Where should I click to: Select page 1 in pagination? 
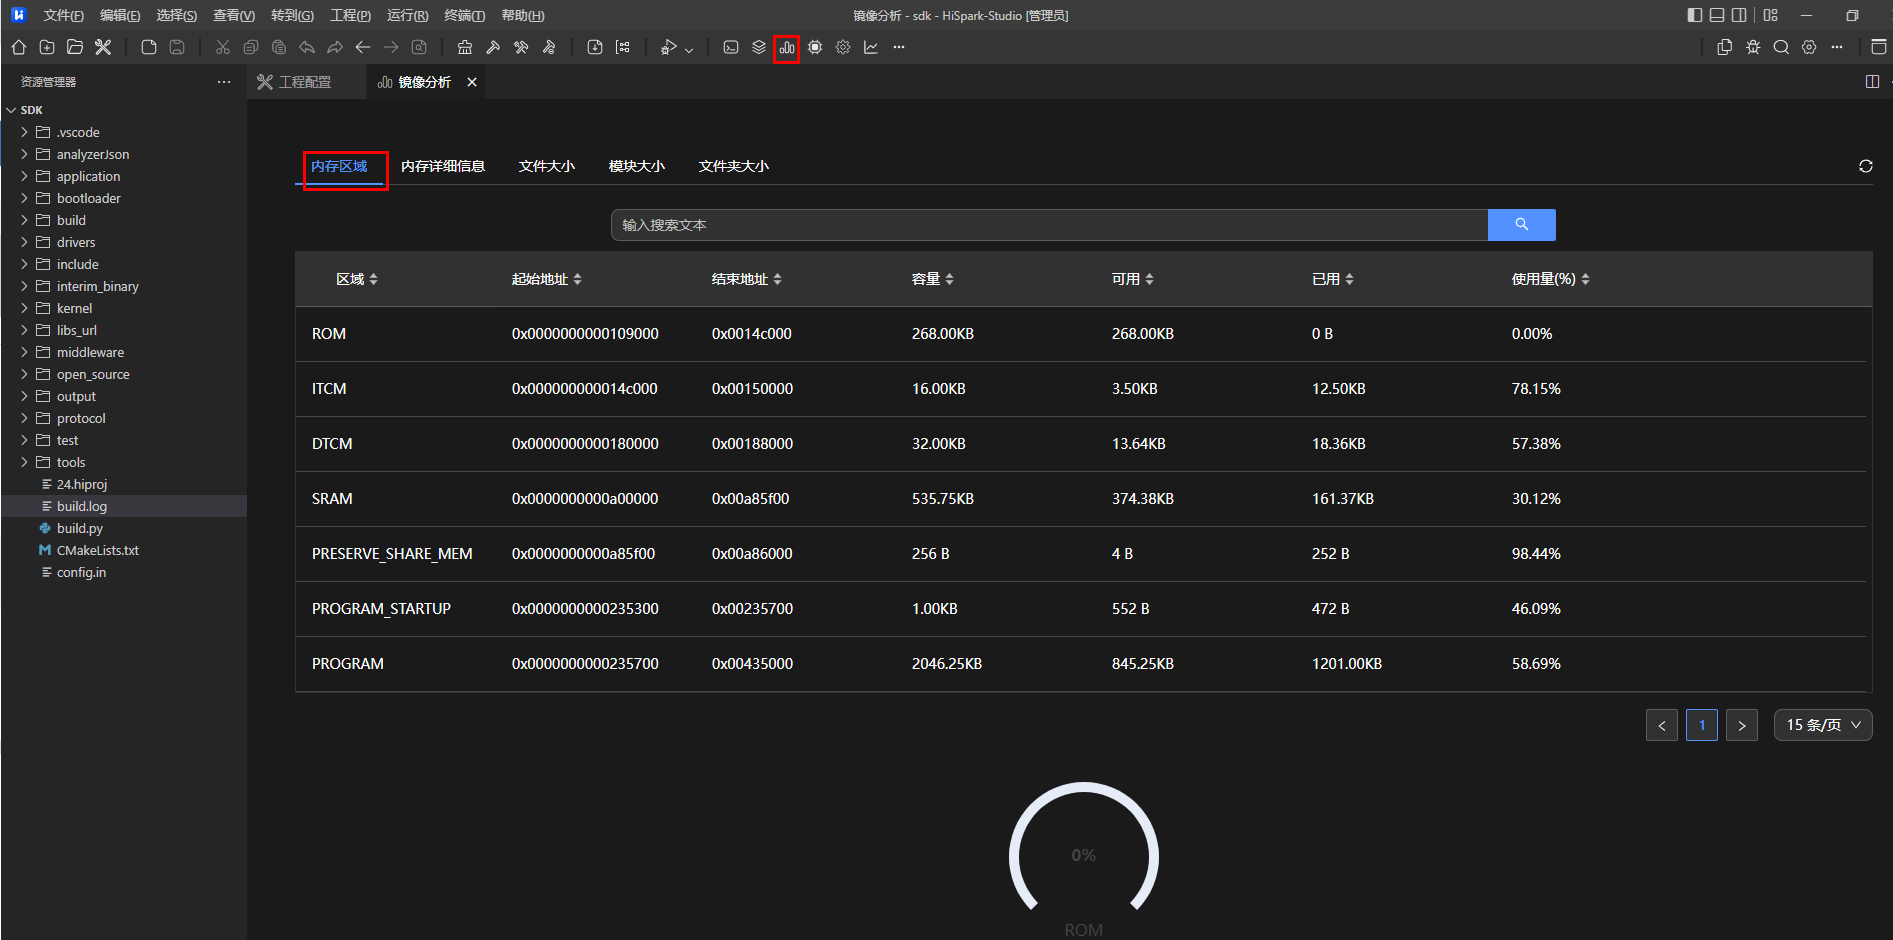coord(1702,725)
